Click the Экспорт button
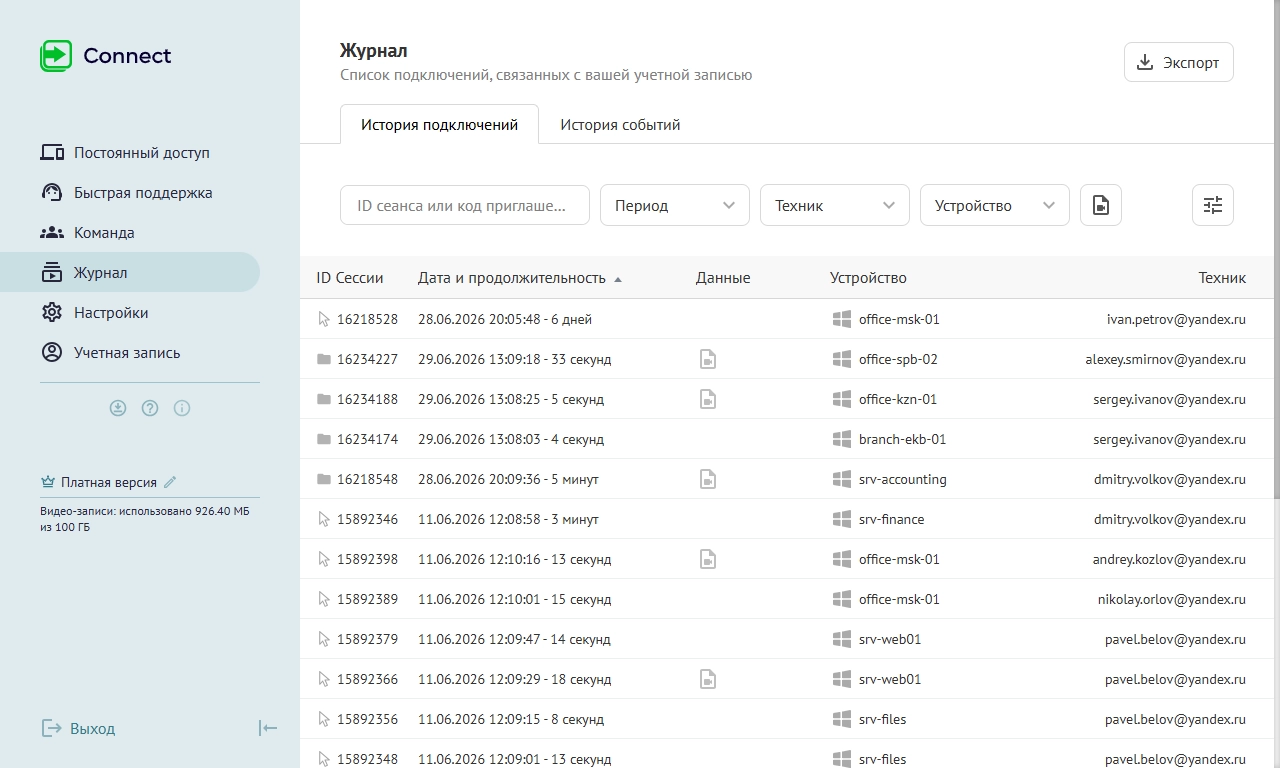 click(x=1179, y=62)
